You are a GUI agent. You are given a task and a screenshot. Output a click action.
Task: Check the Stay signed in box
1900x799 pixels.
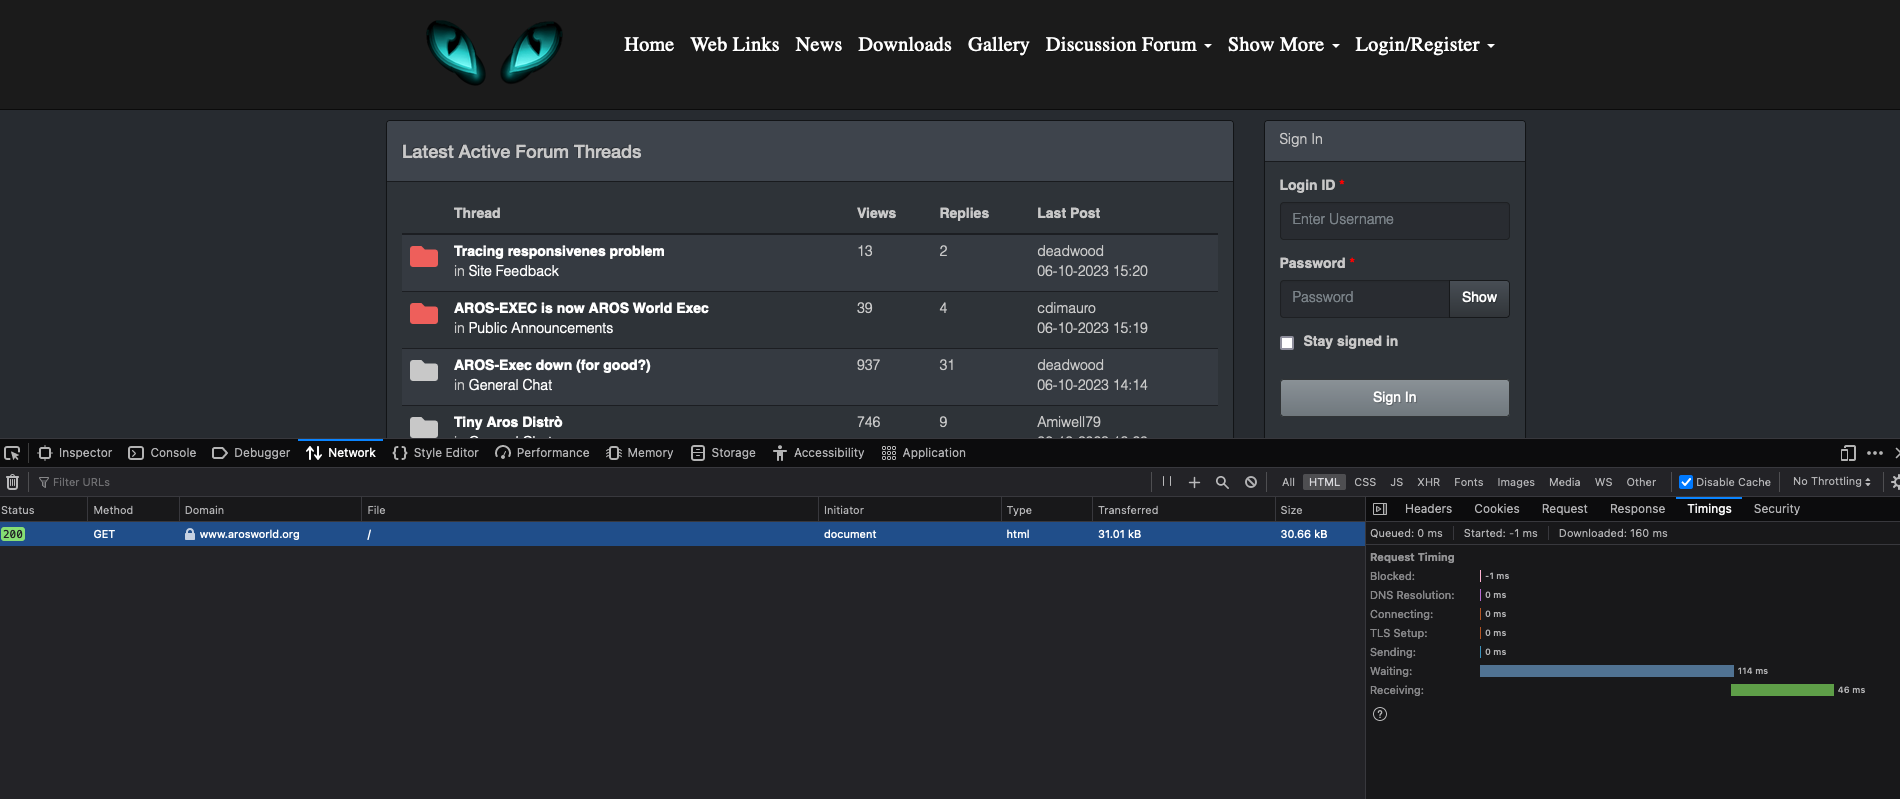[x=1287, y=343]
